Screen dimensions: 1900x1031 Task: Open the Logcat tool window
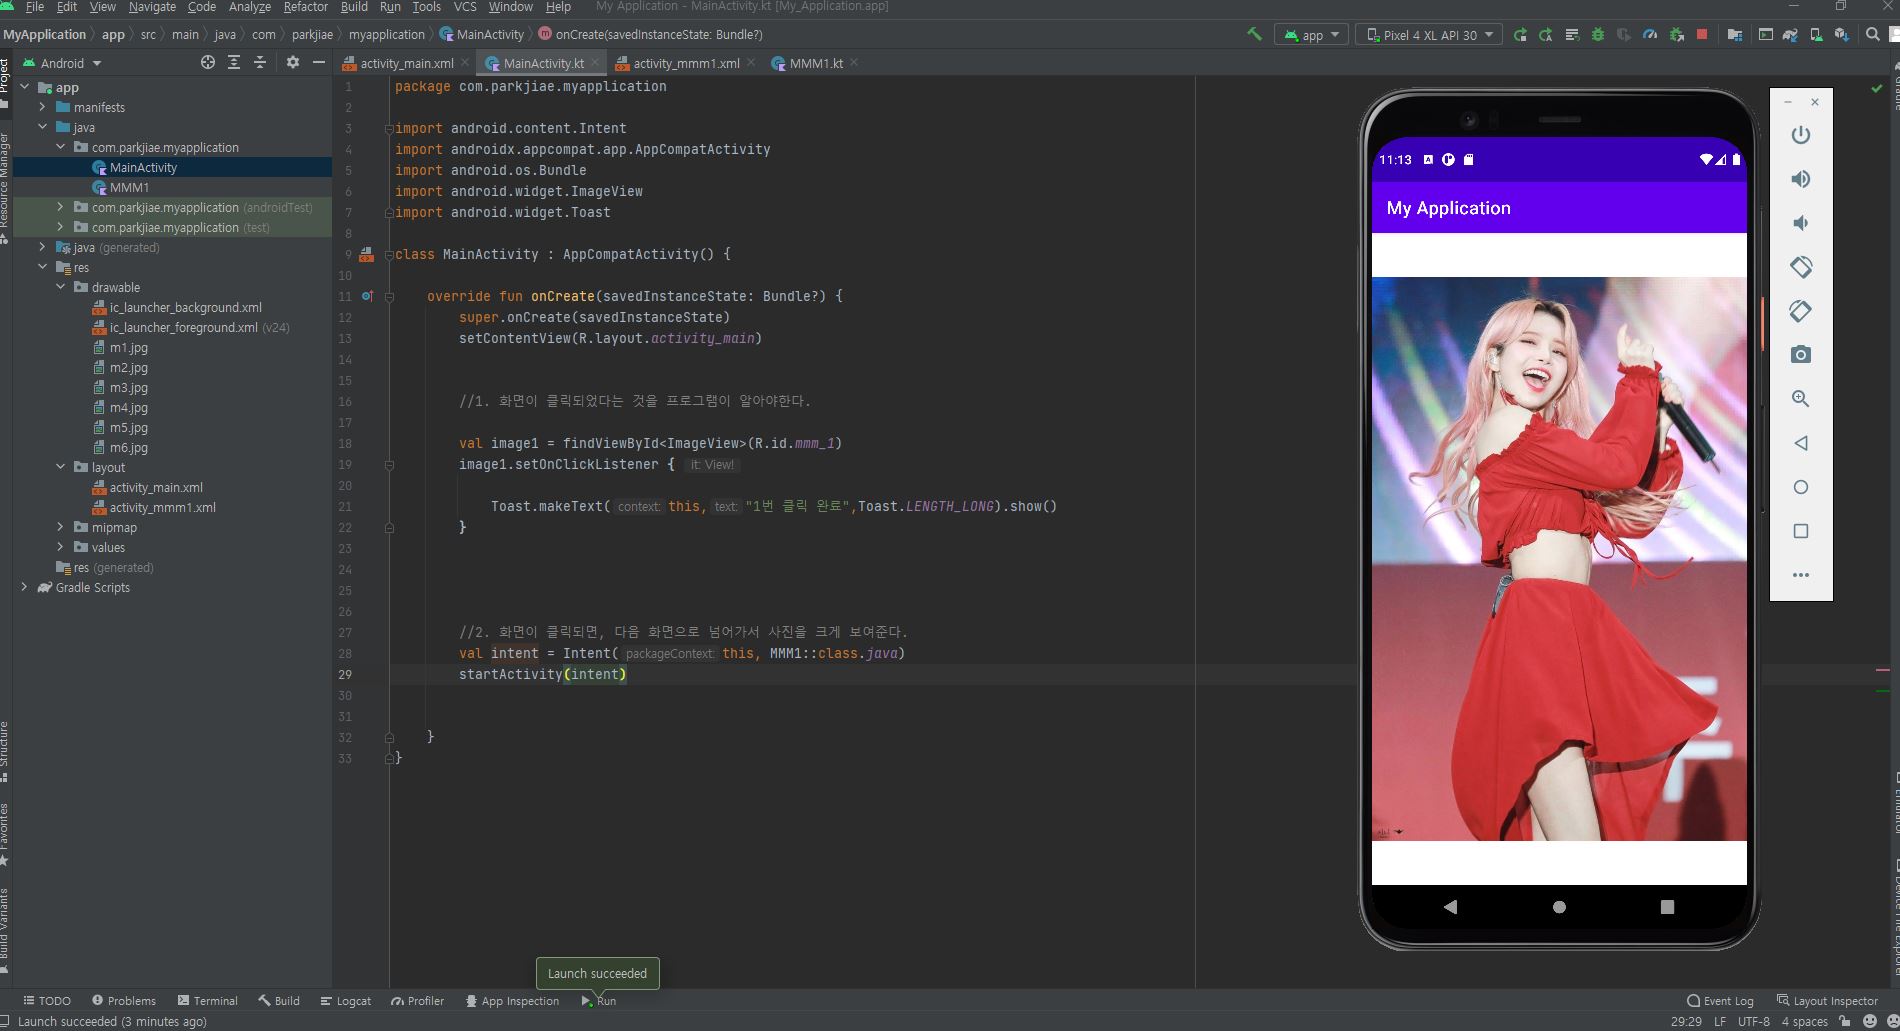[x=345, y=1001]
